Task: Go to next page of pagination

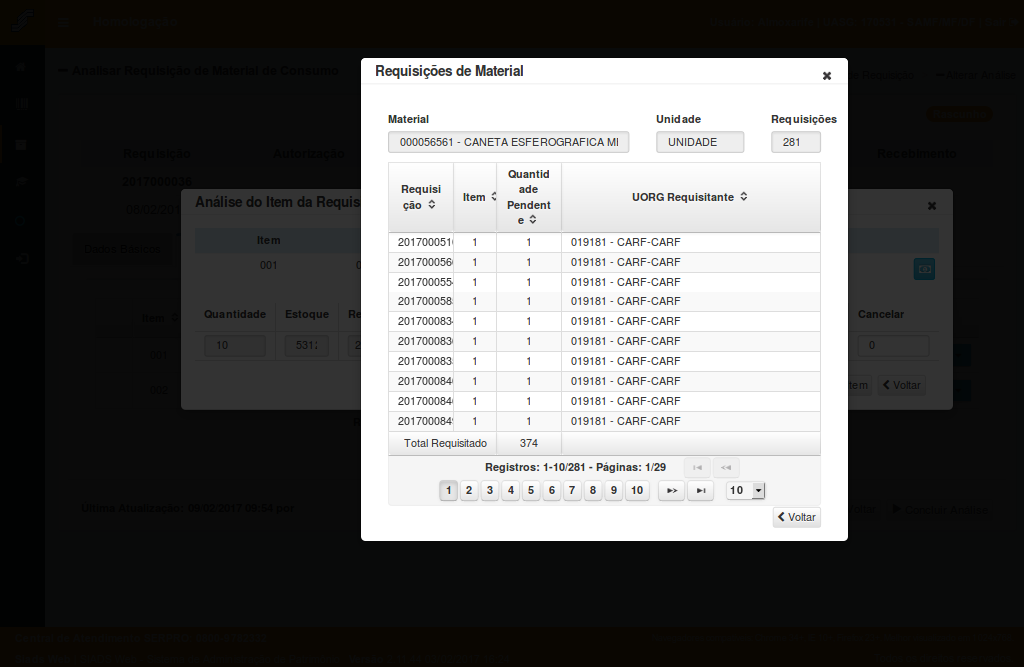Action: tap(671, 491)
